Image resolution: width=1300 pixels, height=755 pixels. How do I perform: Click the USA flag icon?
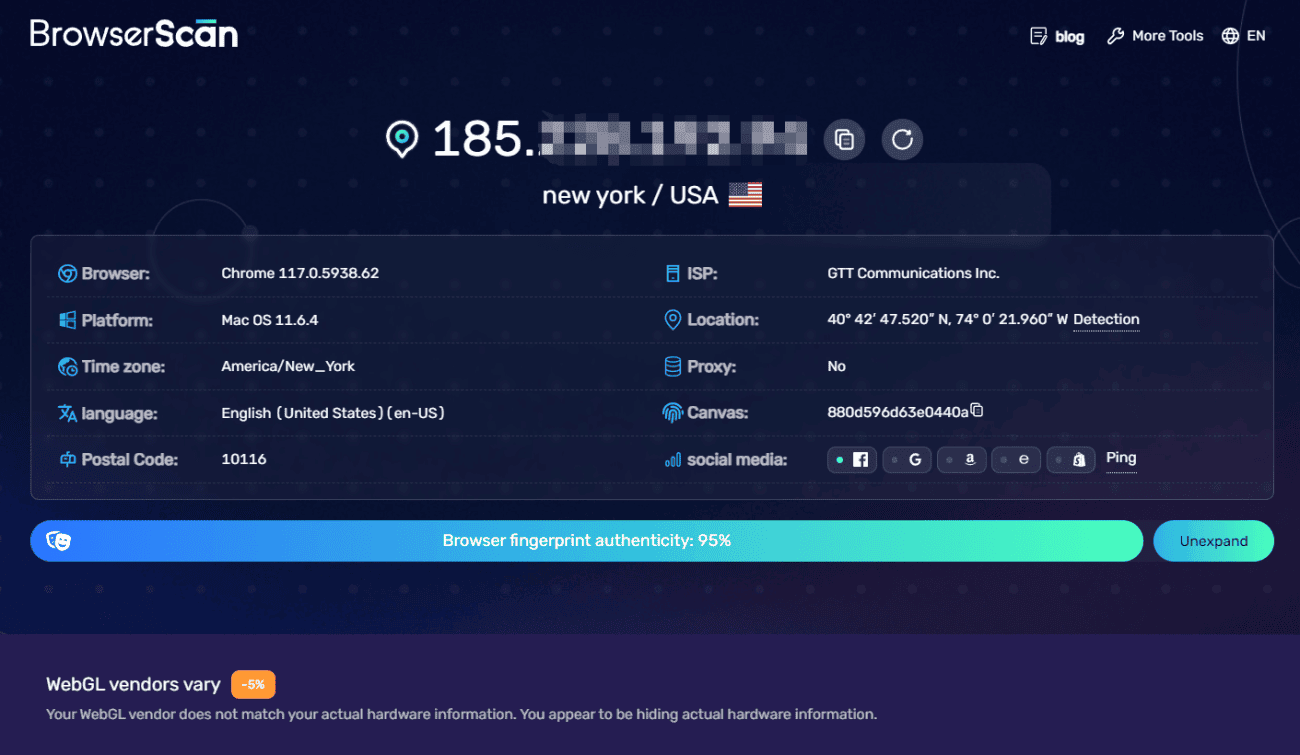point(745,194)
